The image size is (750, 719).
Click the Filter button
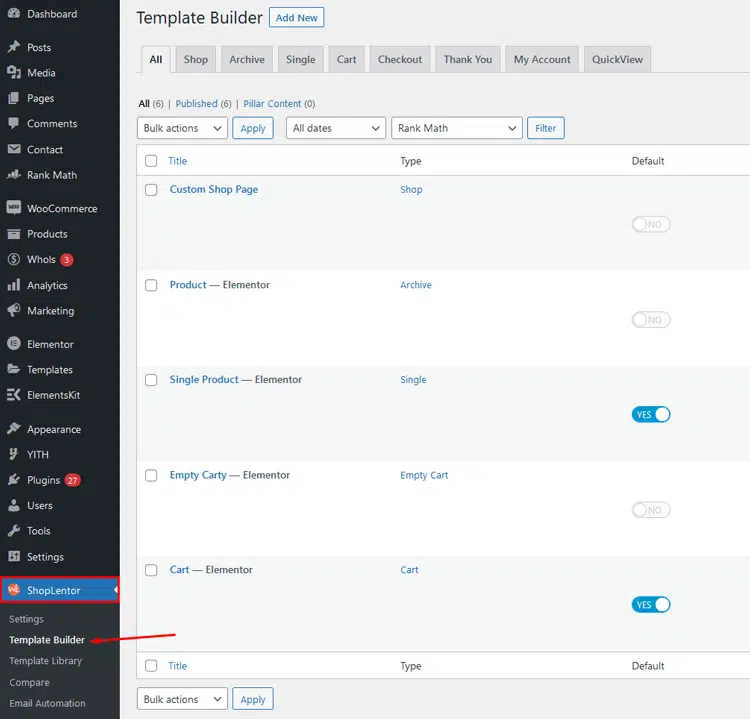(x=546, y=128)
